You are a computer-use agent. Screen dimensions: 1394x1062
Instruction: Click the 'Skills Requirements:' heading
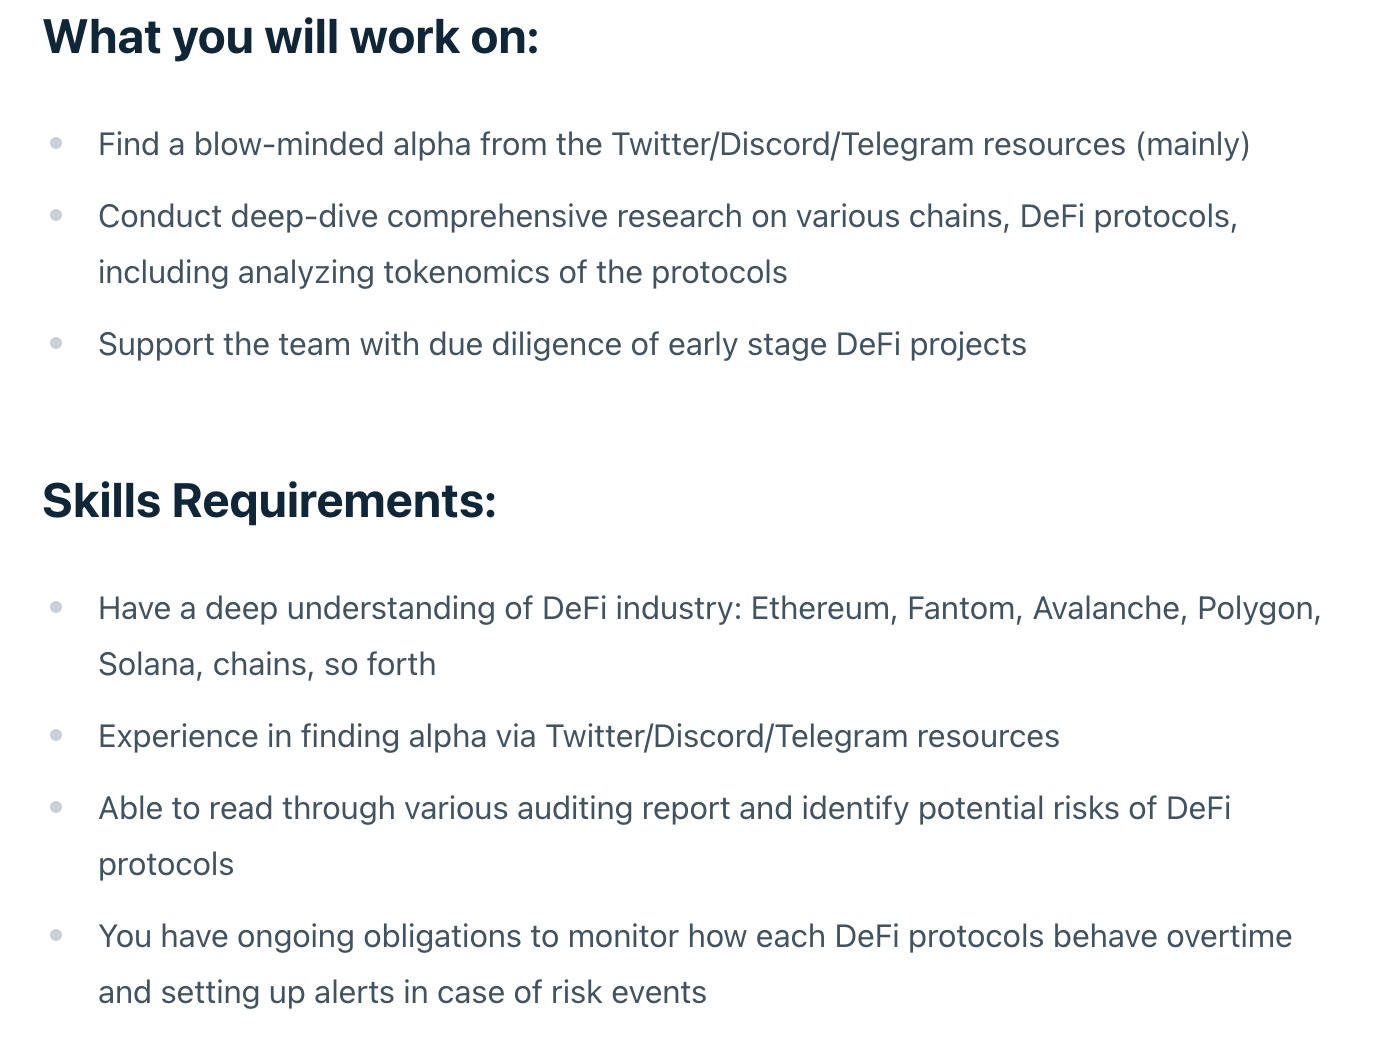pos(269,501)
